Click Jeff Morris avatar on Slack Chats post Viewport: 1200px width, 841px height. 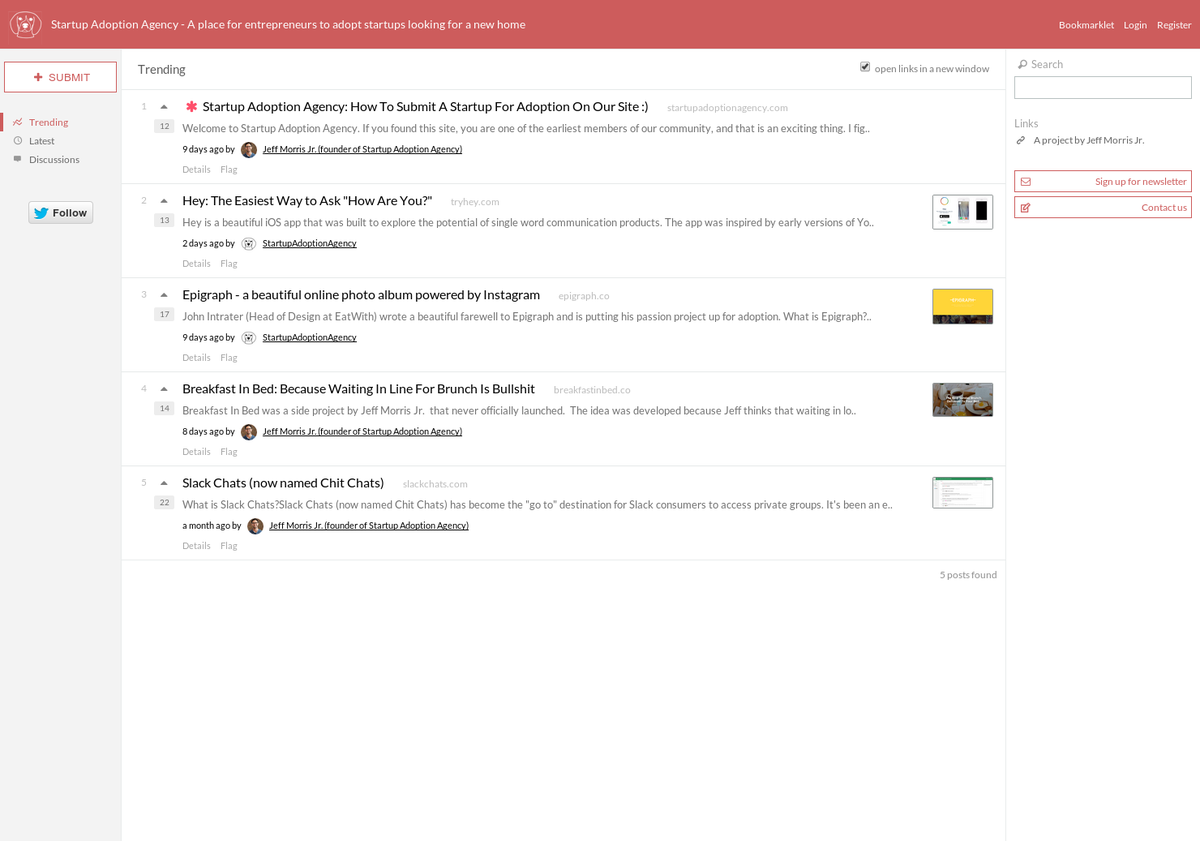point(255,526)
